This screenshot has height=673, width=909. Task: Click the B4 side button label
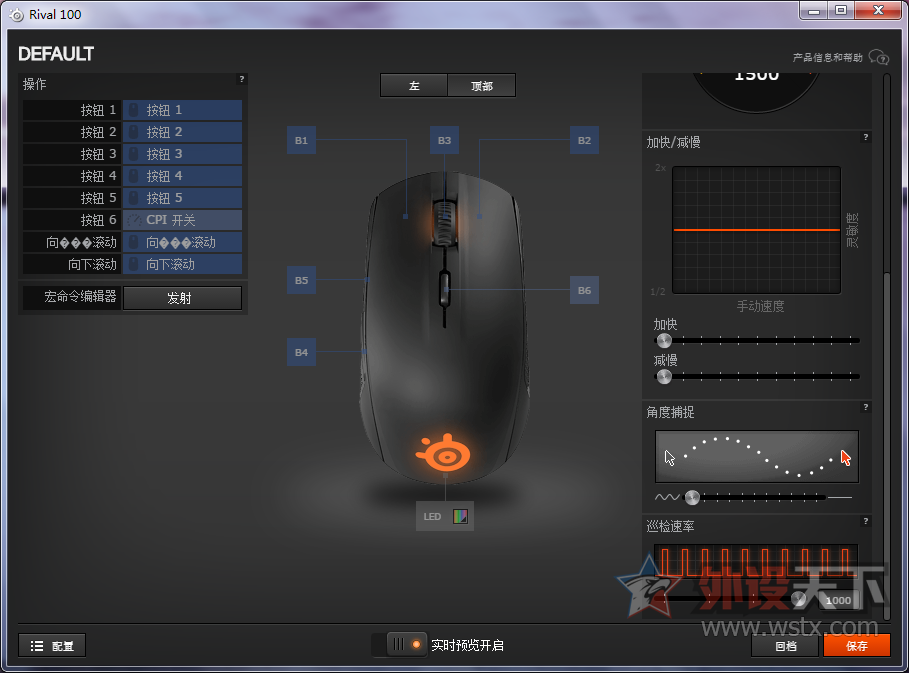301,352
